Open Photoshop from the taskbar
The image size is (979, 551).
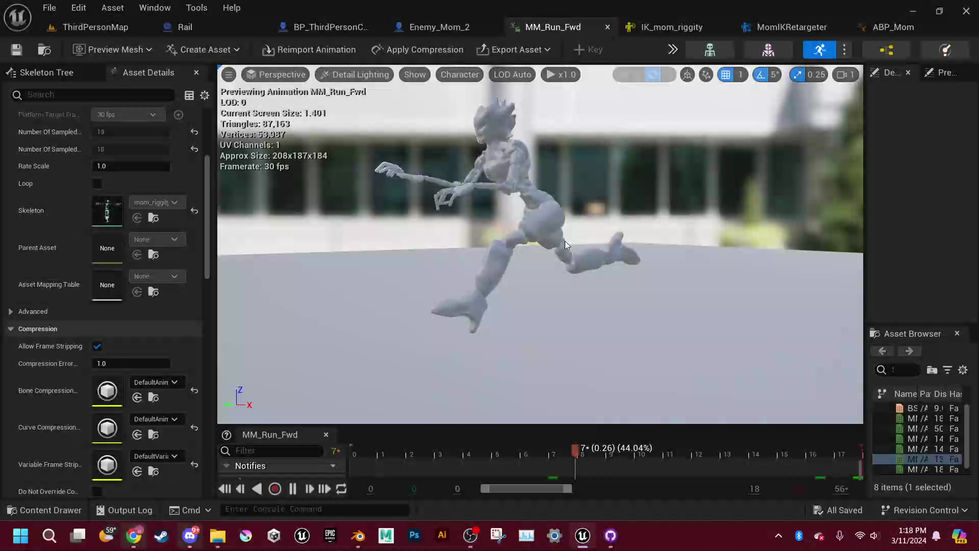tap(414, 535)
